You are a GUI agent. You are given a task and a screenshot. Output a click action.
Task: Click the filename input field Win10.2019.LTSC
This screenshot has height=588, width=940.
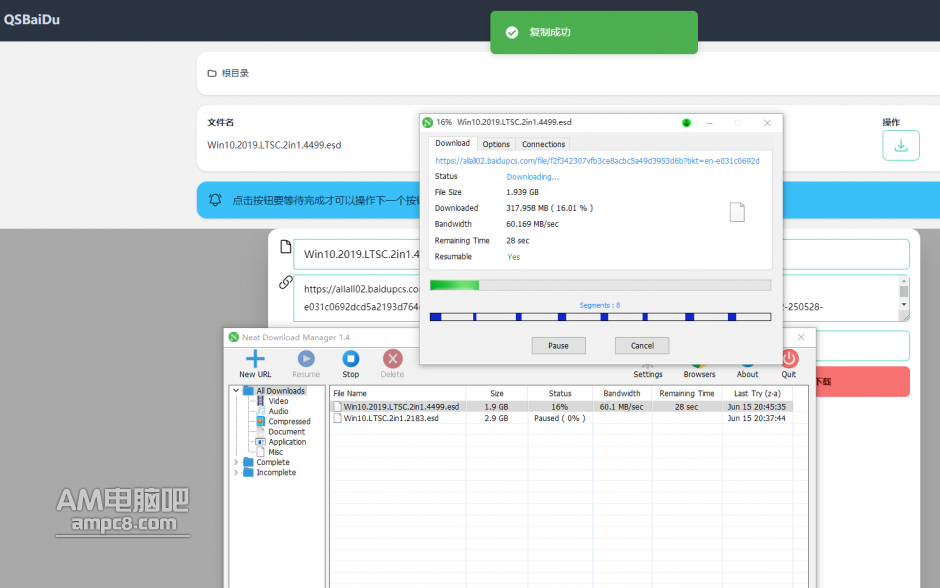[601, 254]
